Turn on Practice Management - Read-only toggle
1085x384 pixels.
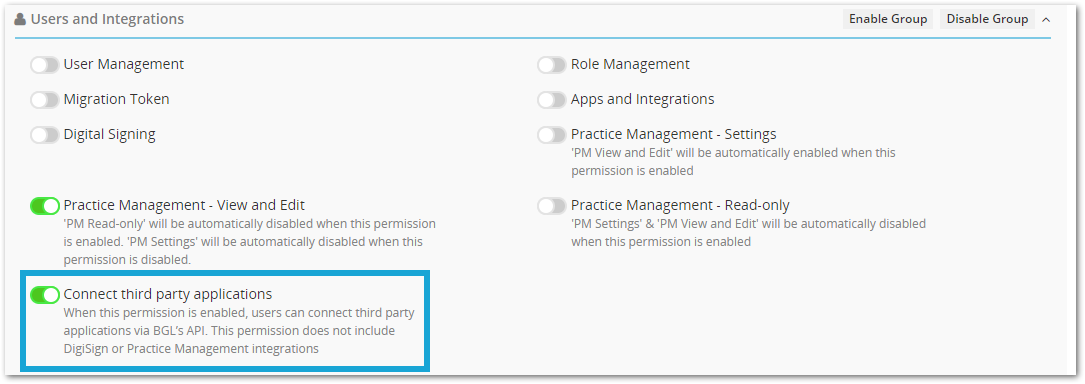tap(552, 206)
